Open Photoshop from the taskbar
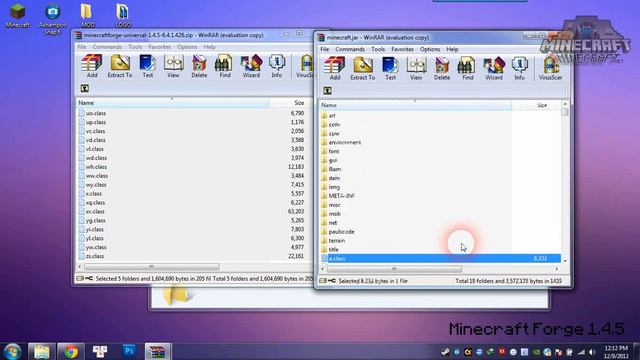 (129, 351)
